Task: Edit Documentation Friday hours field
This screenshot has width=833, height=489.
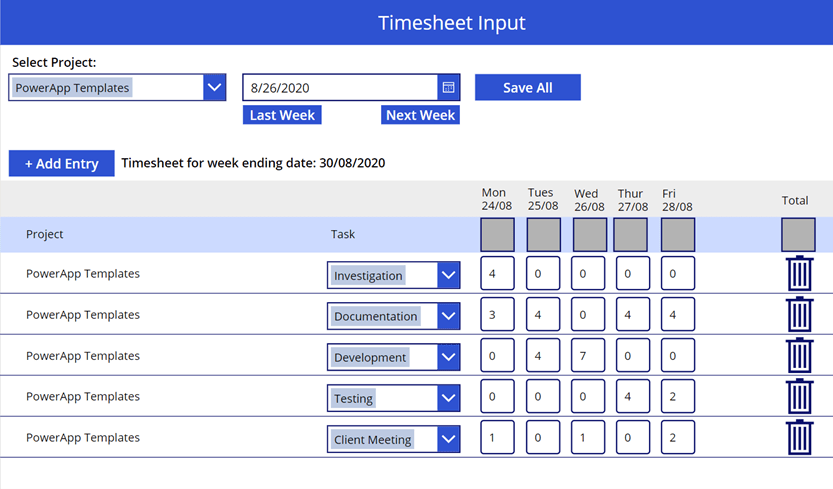Action: click(678, 314)
